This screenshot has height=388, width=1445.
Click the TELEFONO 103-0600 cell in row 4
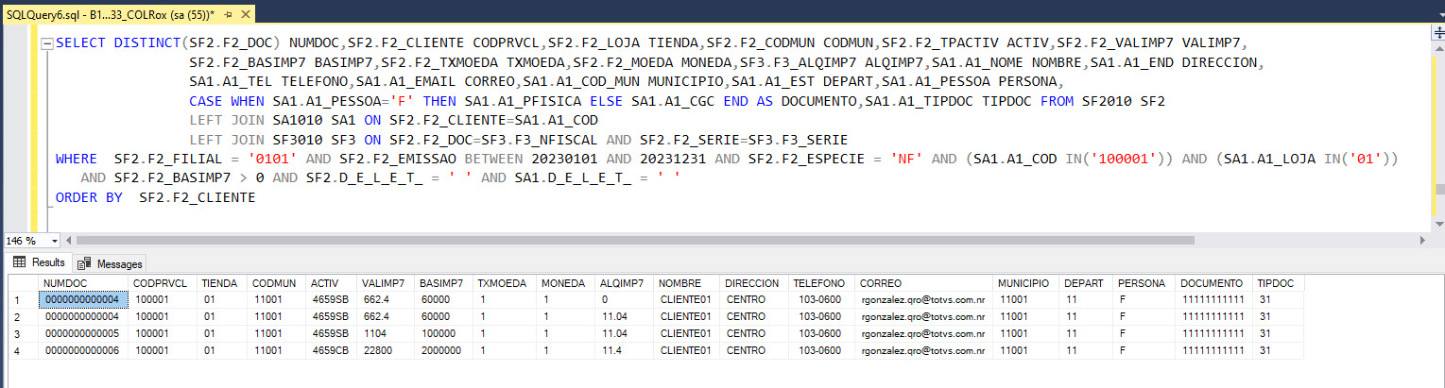pos(822,351)
